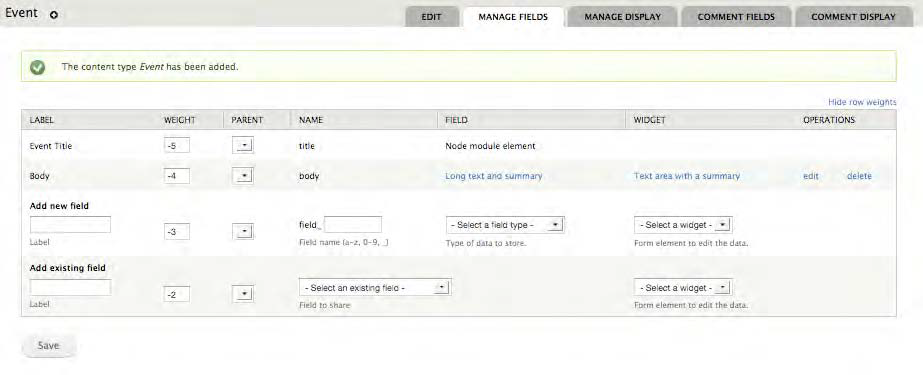Open the Select an existing field dropdown
This screenshot has width=923, height=375.
375,287
